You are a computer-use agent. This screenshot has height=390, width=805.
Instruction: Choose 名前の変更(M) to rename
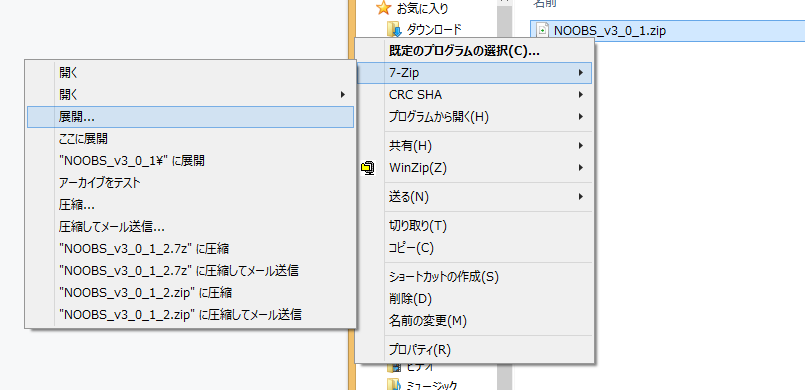(474, 321)
